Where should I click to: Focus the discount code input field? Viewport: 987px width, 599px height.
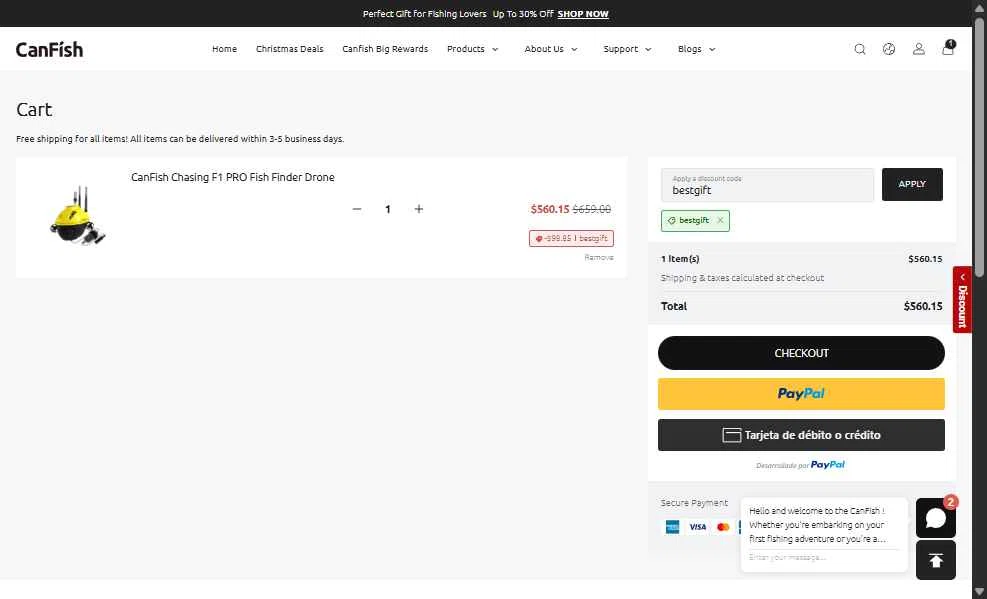point(767,185)
